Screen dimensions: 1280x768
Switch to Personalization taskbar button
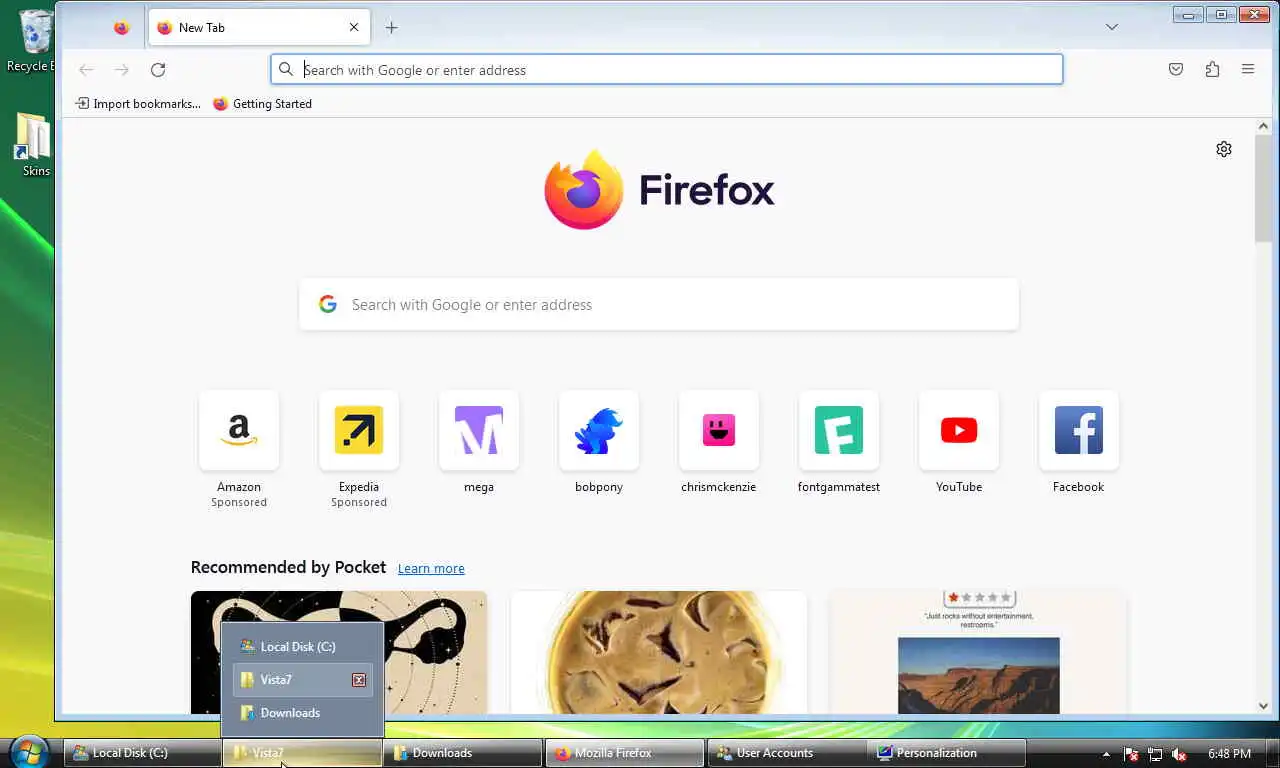tap(947, 753)
